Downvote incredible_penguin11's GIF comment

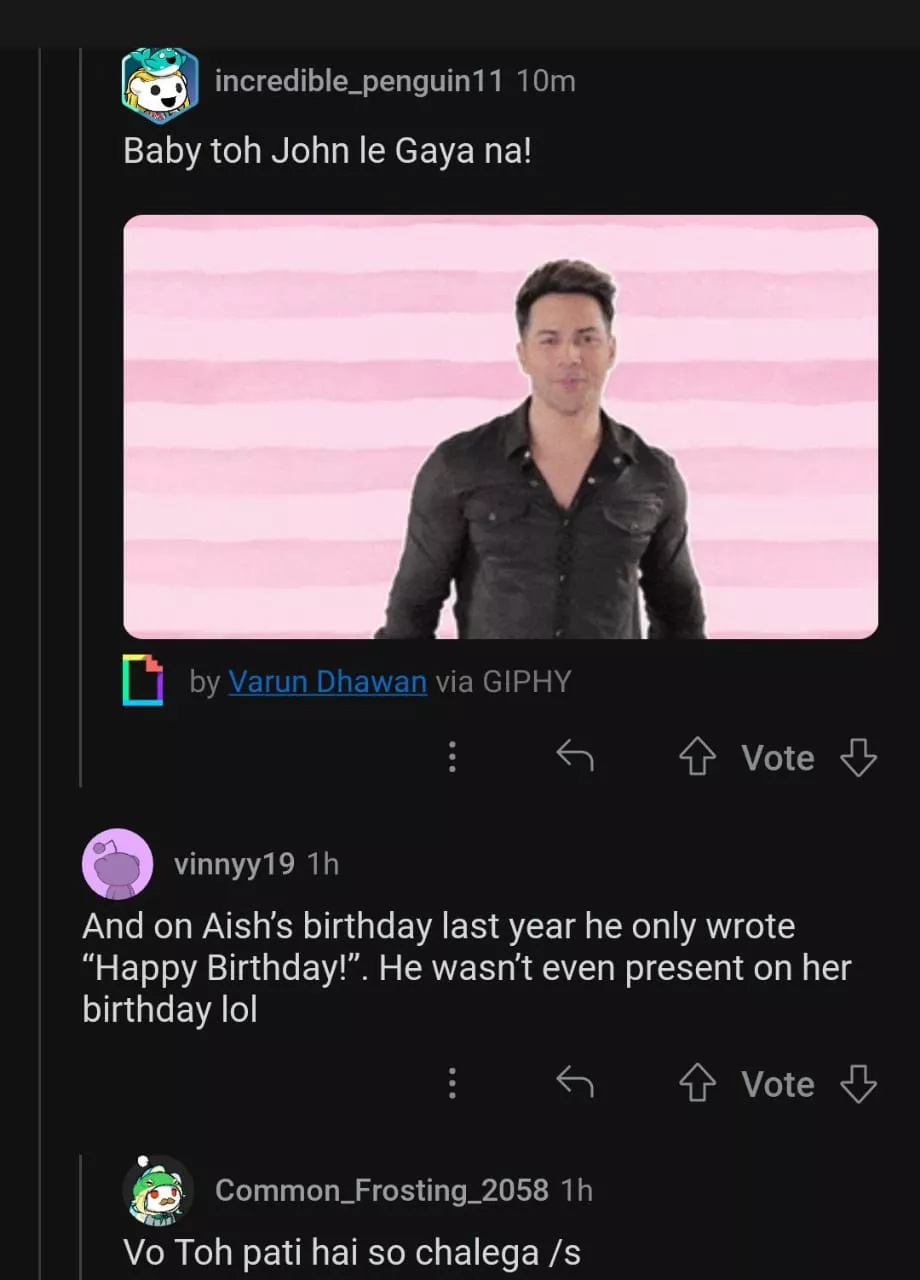pos(858,758)
